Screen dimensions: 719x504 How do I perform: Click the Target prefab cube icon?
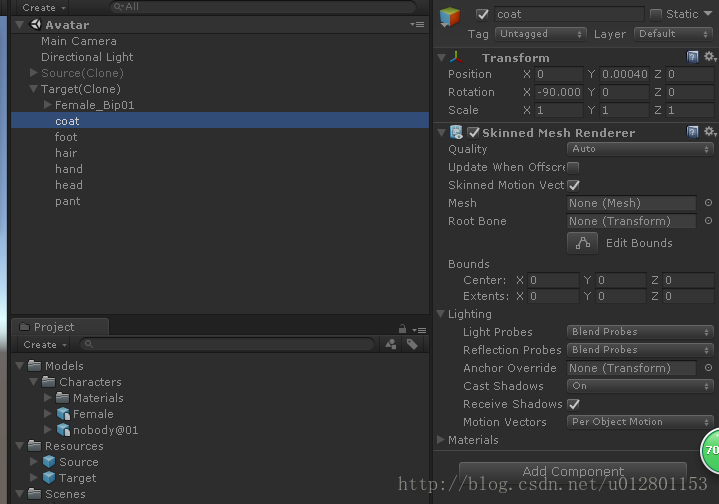(49, 478)
